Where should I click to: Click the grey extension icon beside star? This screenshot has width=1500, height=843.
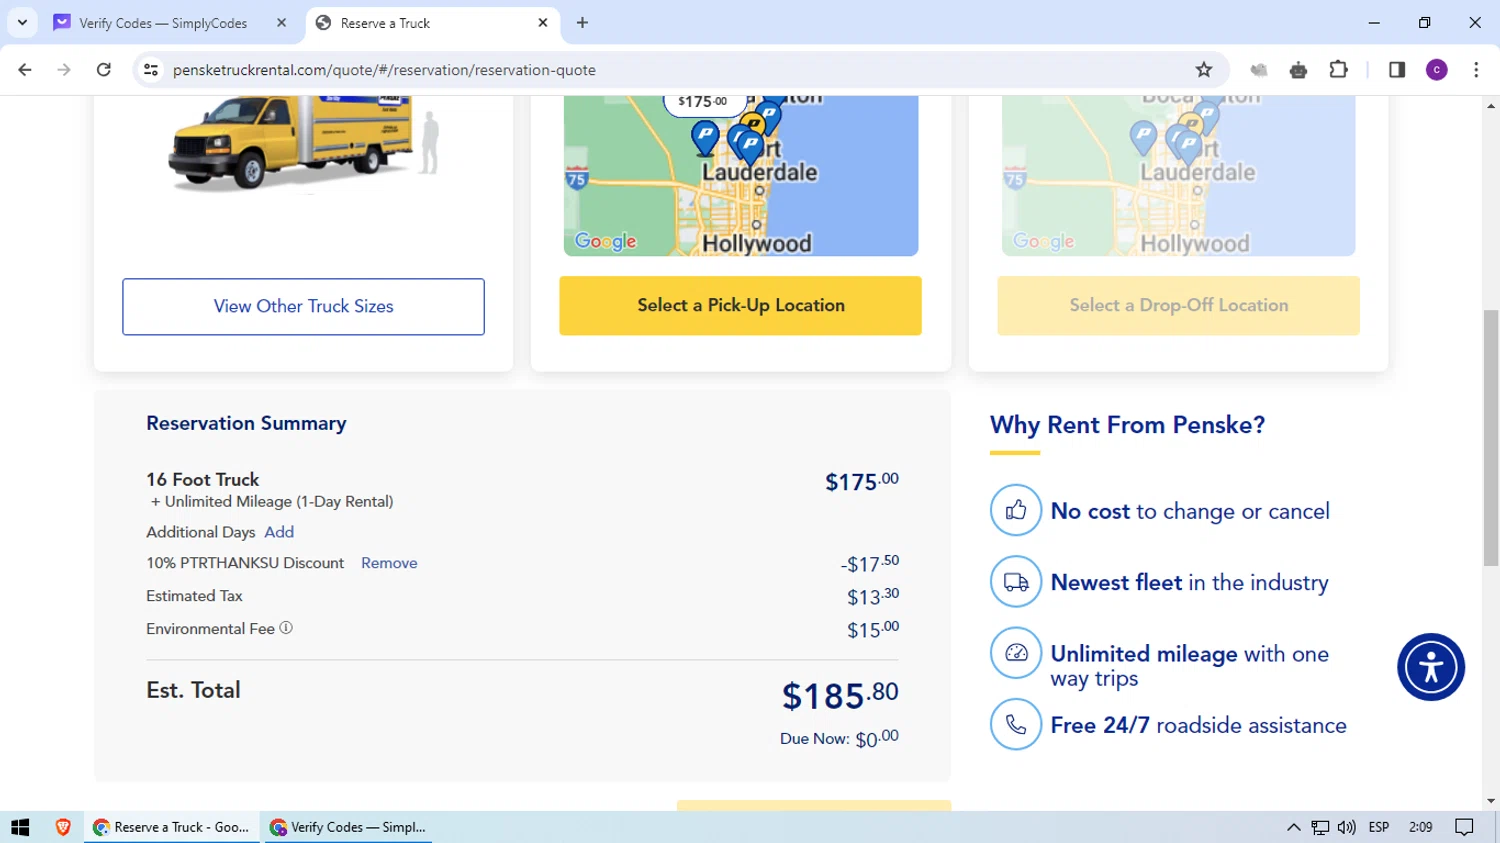click(1259, 70)
